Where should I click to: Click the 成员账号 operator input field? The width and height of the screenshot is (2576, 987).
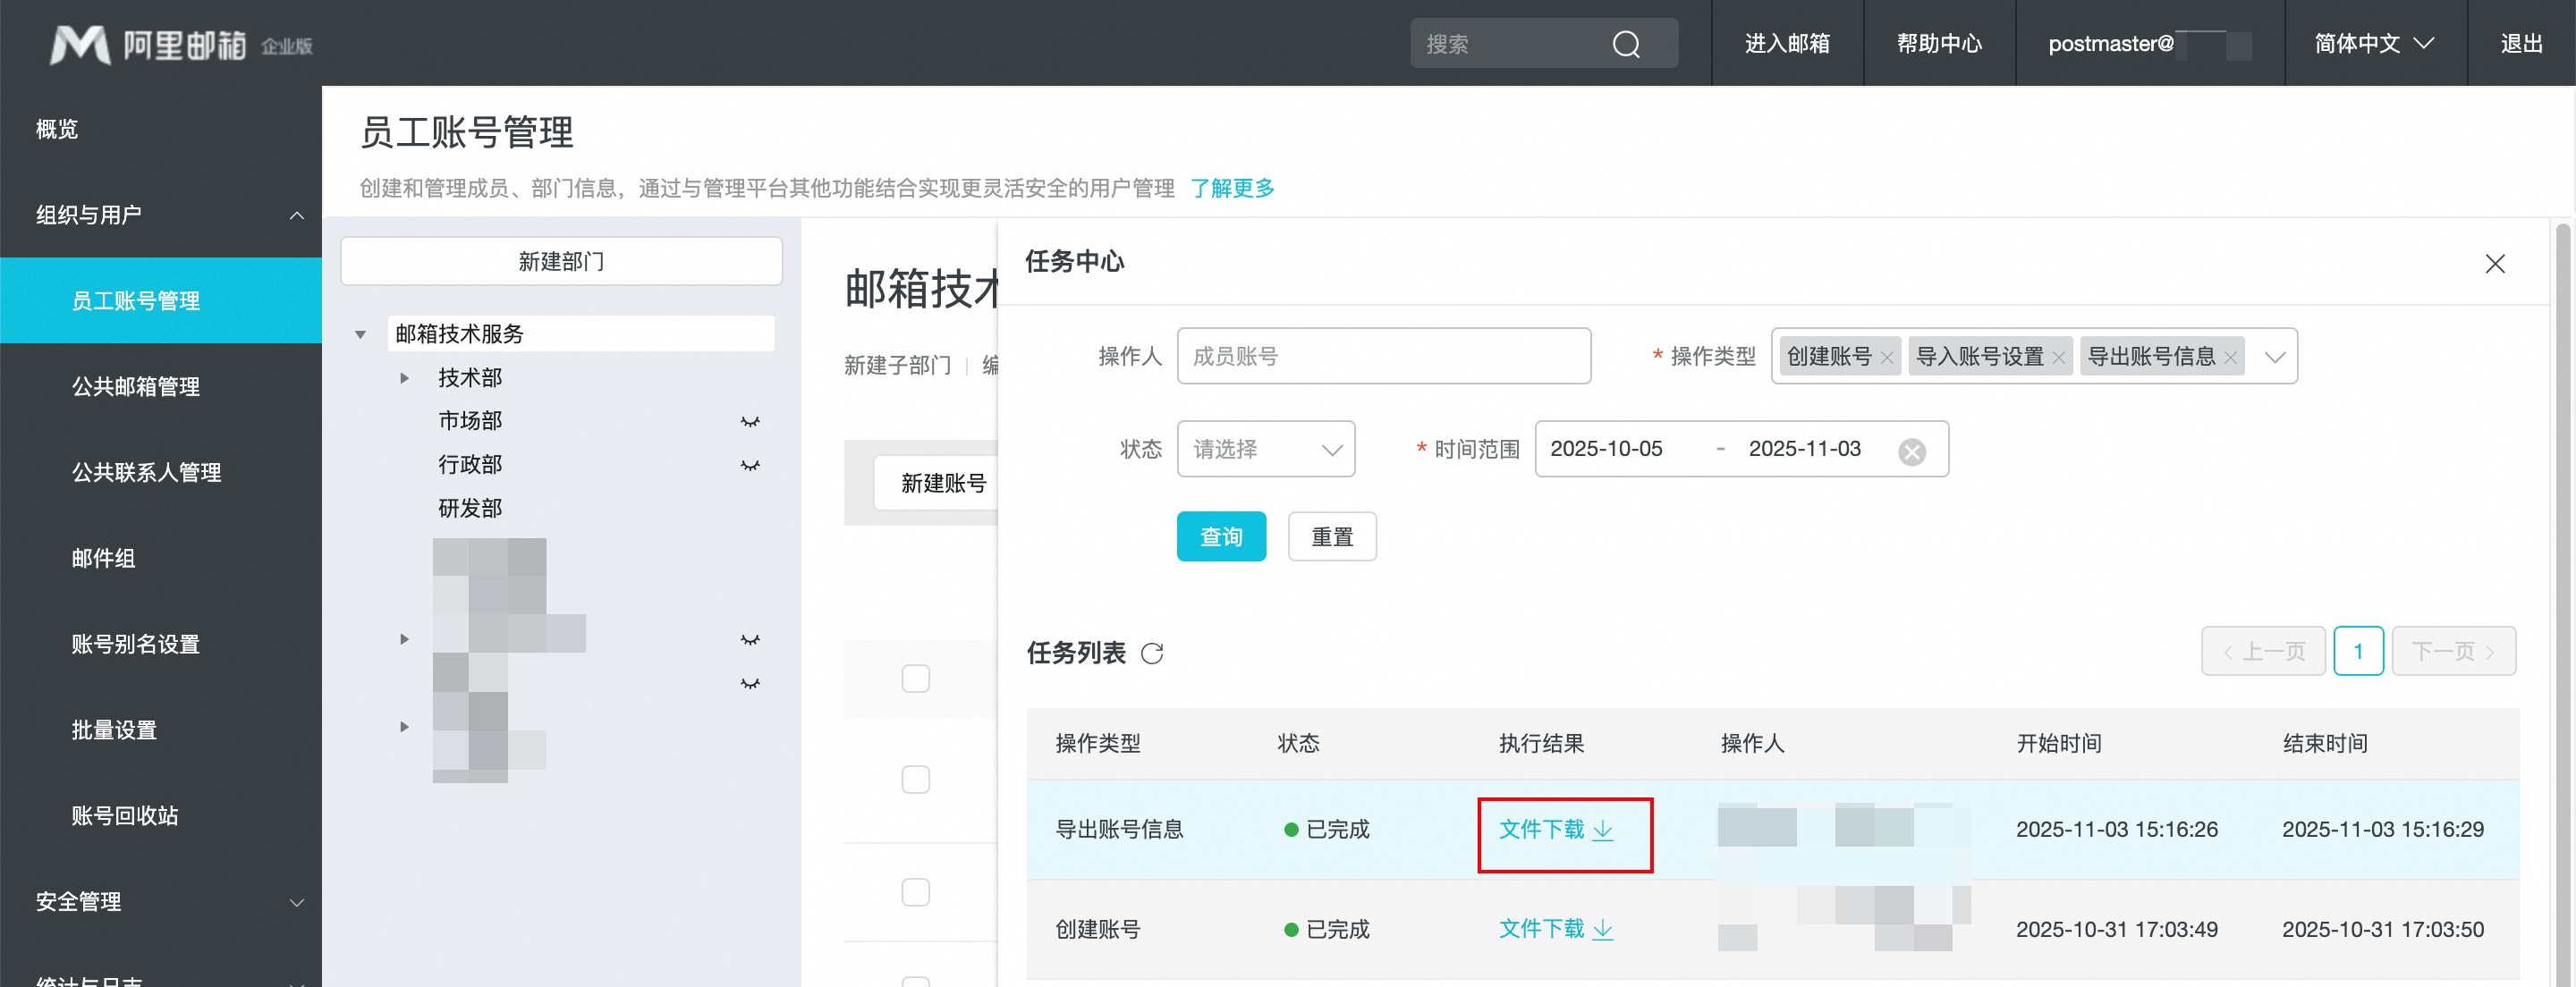coord(1383,356)
